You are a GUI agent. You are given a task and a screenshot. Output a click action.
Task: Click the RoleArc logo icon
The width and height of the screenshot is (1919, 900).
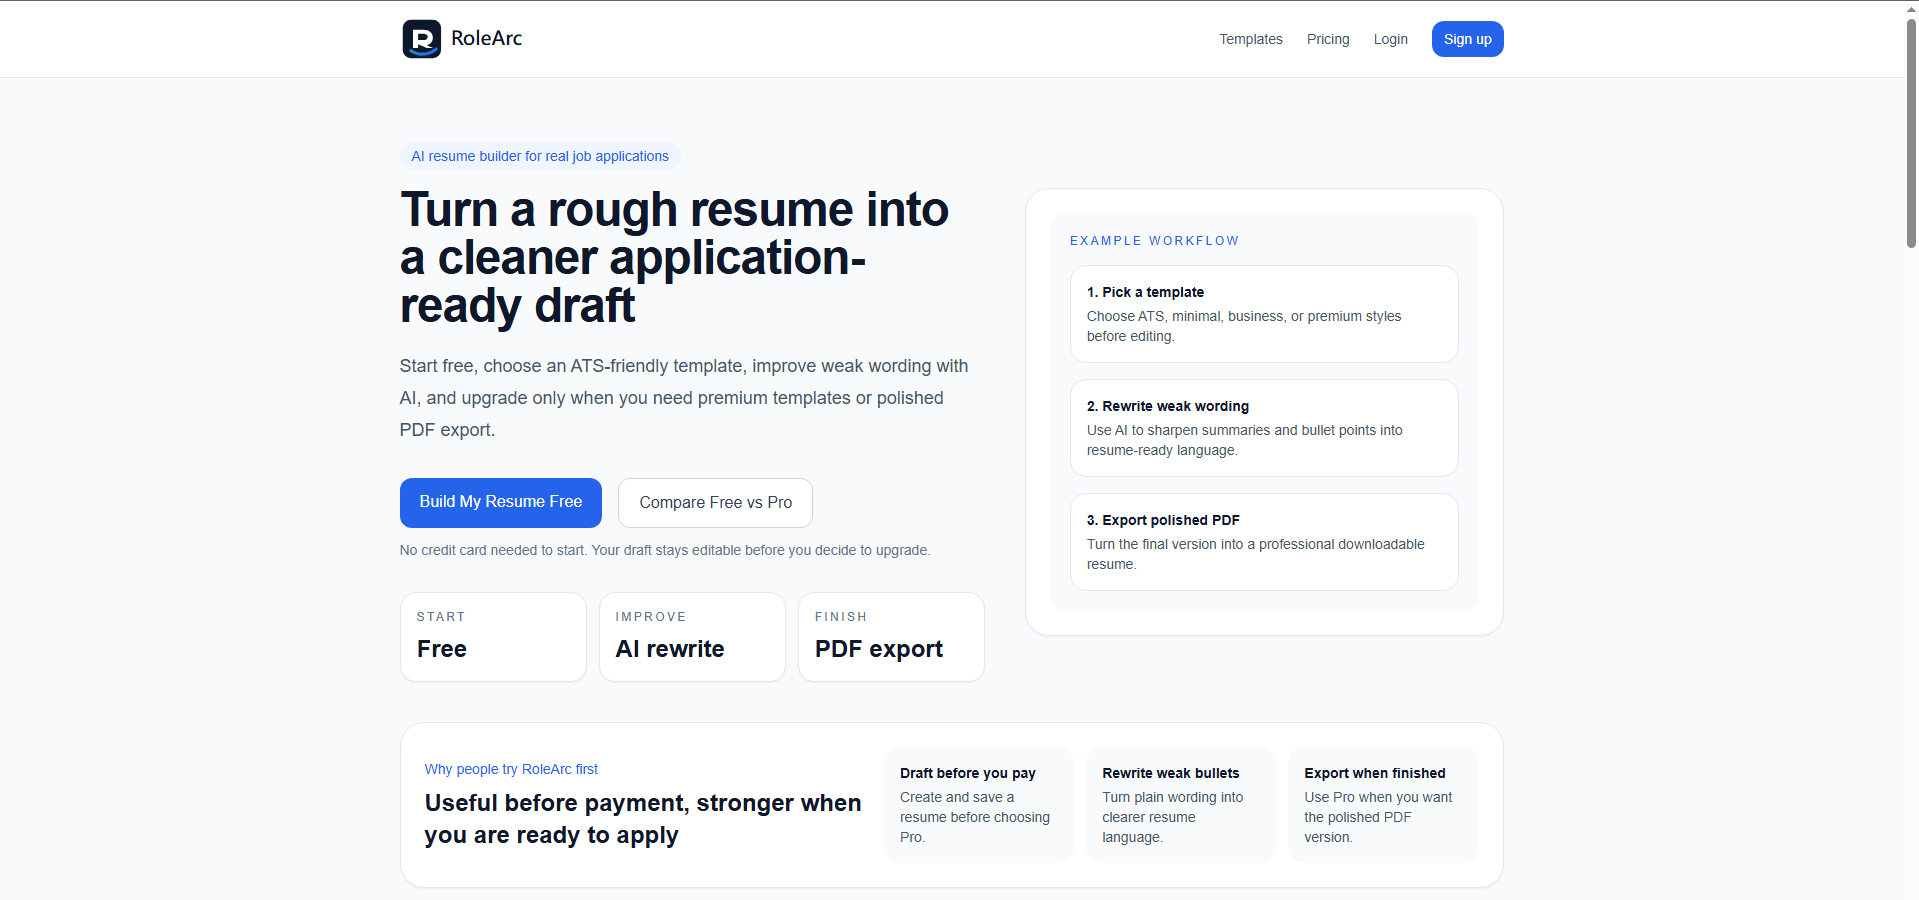pyautogui.click(x=421, y=39)
